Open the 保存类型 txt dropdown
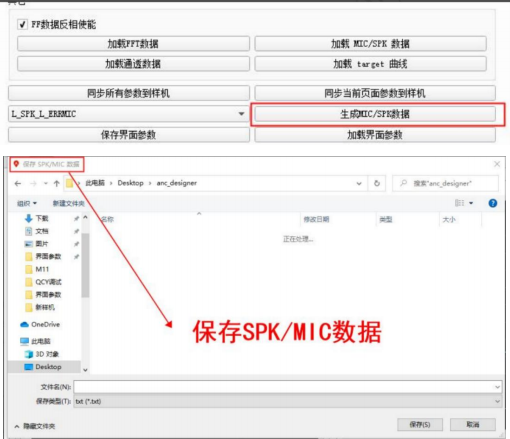Screen dimensions: 510x439 click(x=287, y=401)
